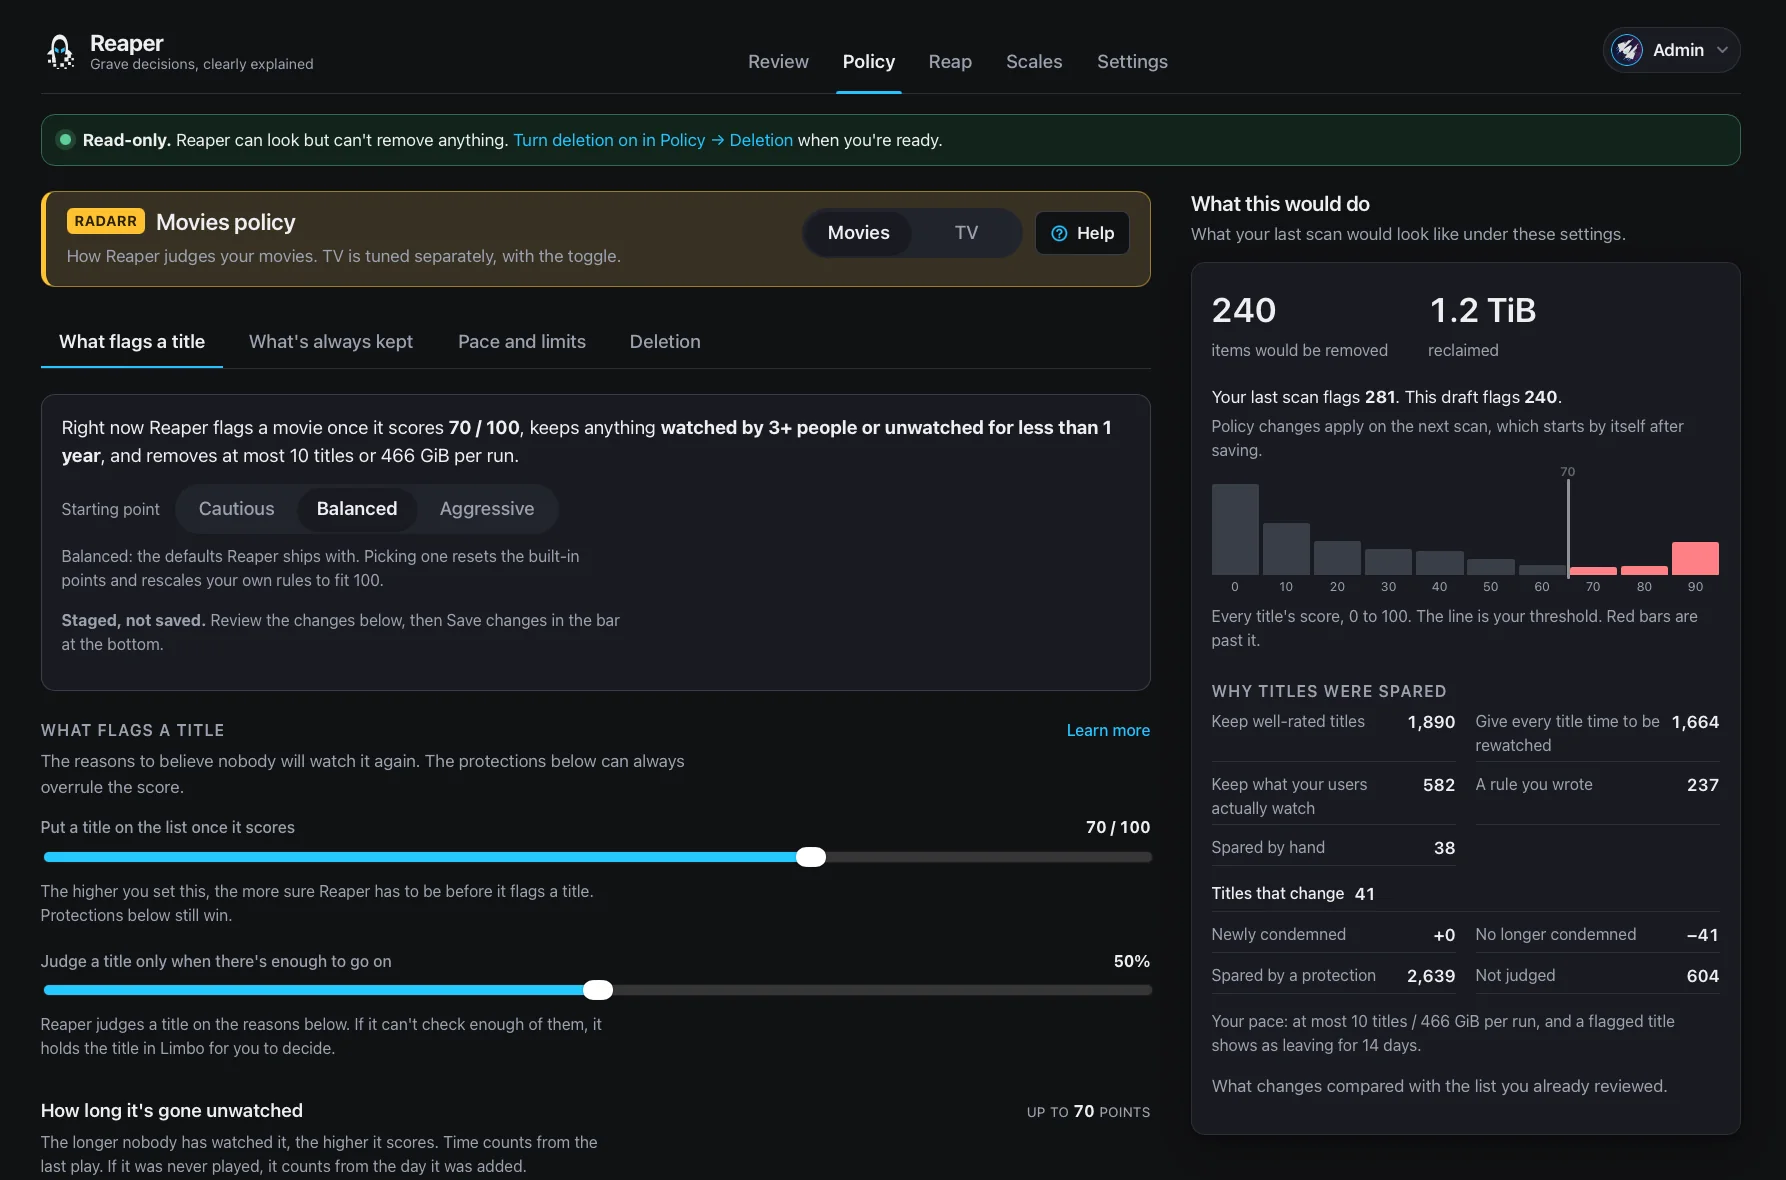The height and width of the screenshot is (1180, 1786).
Task: Click How long it's gone unwatched heading
Action: 172,1111
